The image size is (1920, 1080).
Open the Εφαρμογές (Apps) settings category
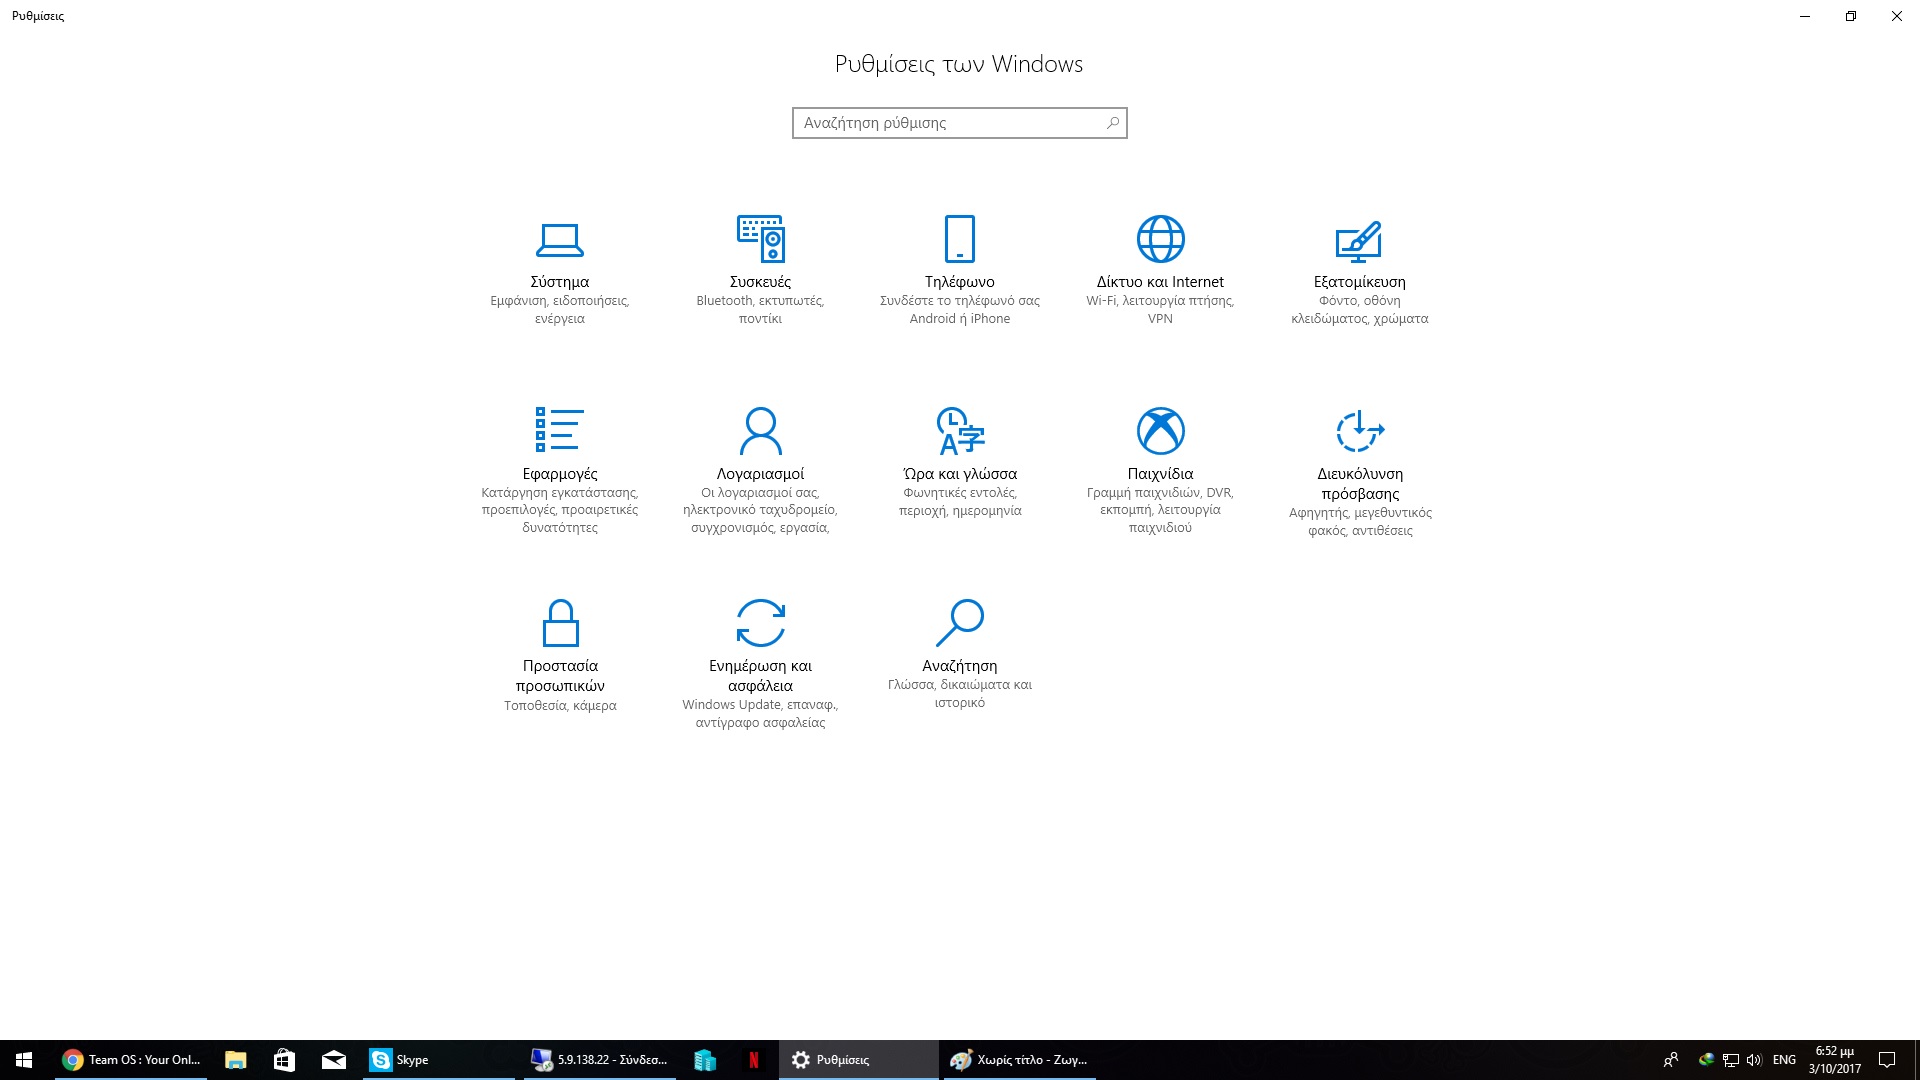pos(560,470)
